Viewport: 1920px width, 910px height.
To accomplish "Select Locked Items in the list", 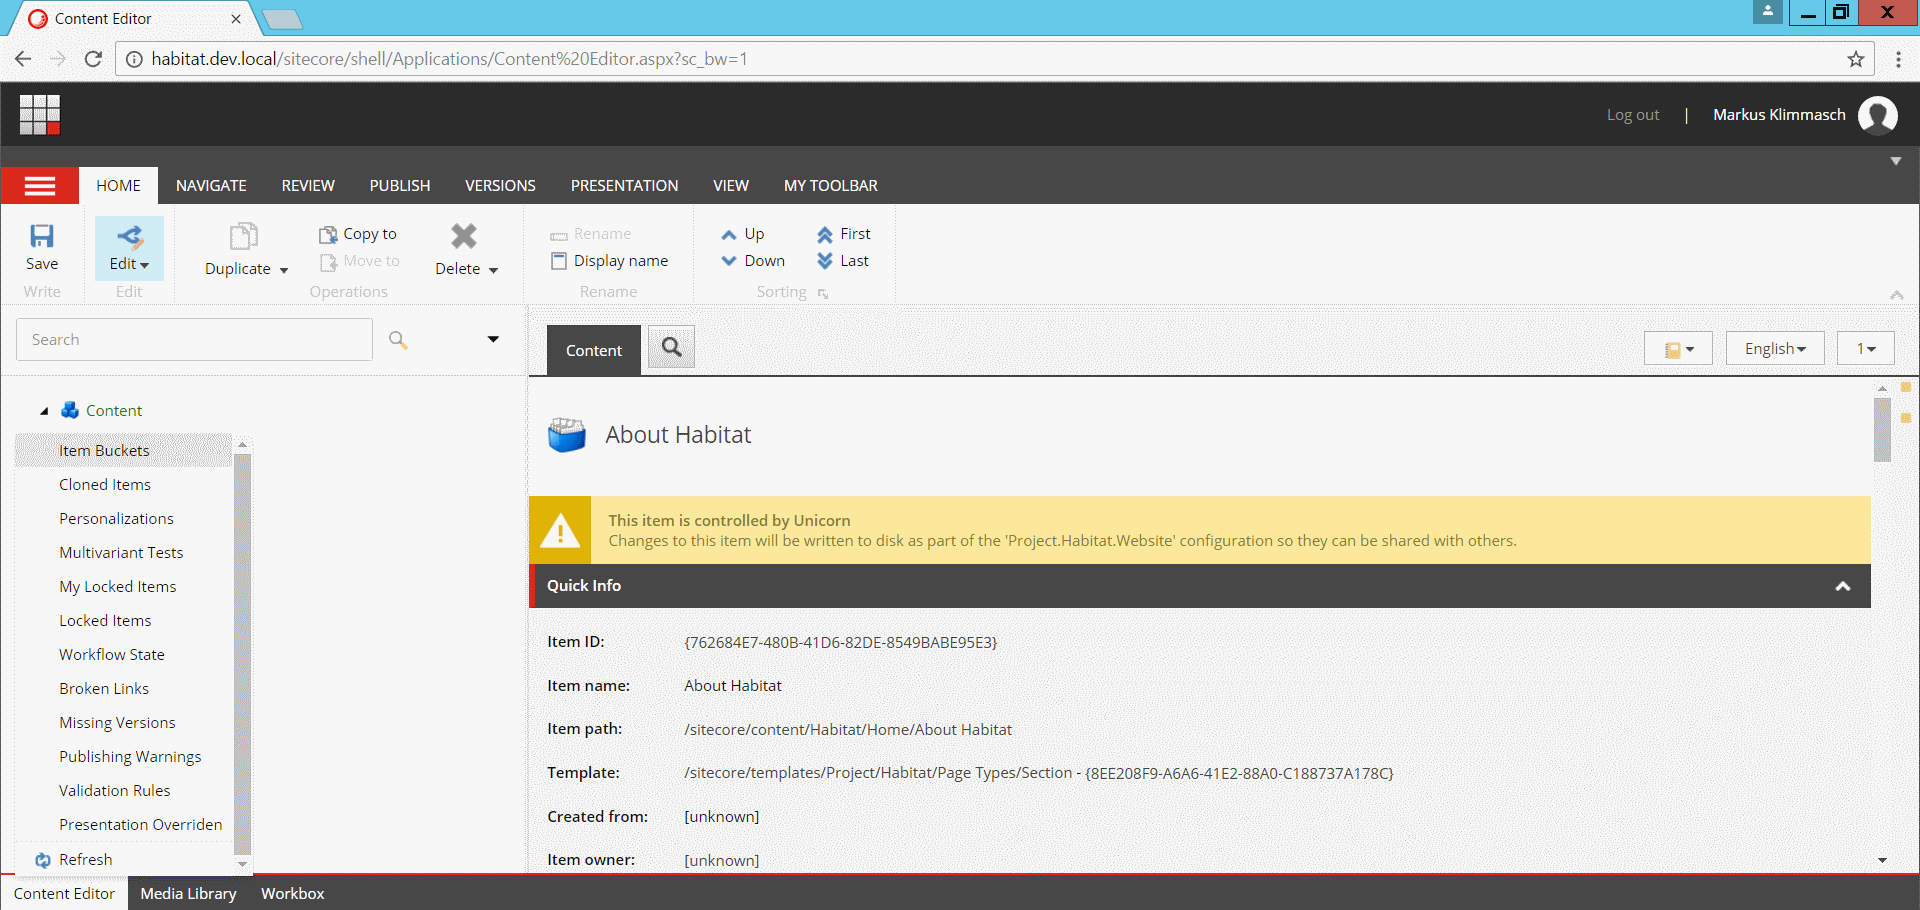I will (x=105, y=621).
